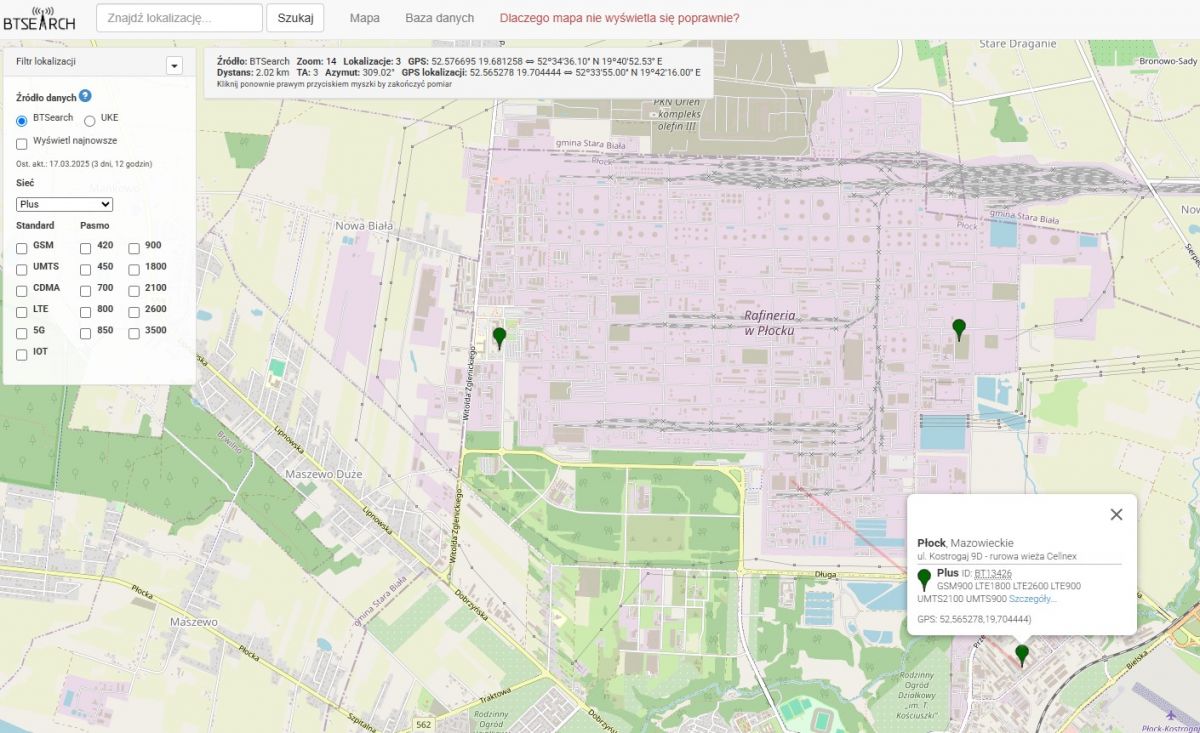Tick the 420 band checkbox
Image resolution: width=1200 pixels, height=733 pixels.
click(x=86, y=247)
